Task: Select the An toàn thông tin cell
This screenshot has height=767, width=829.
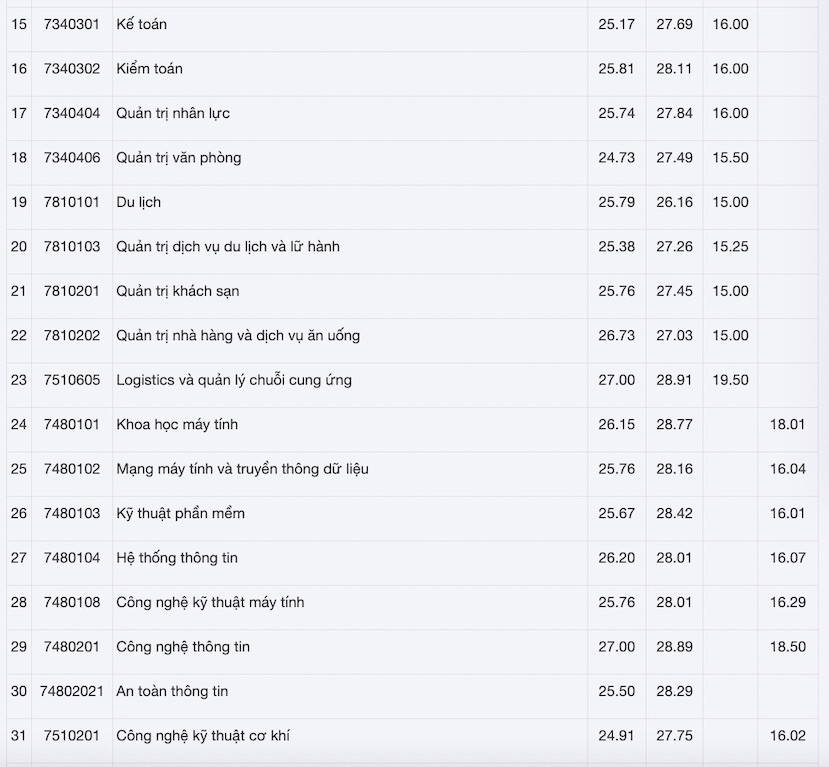Action: 172,692
